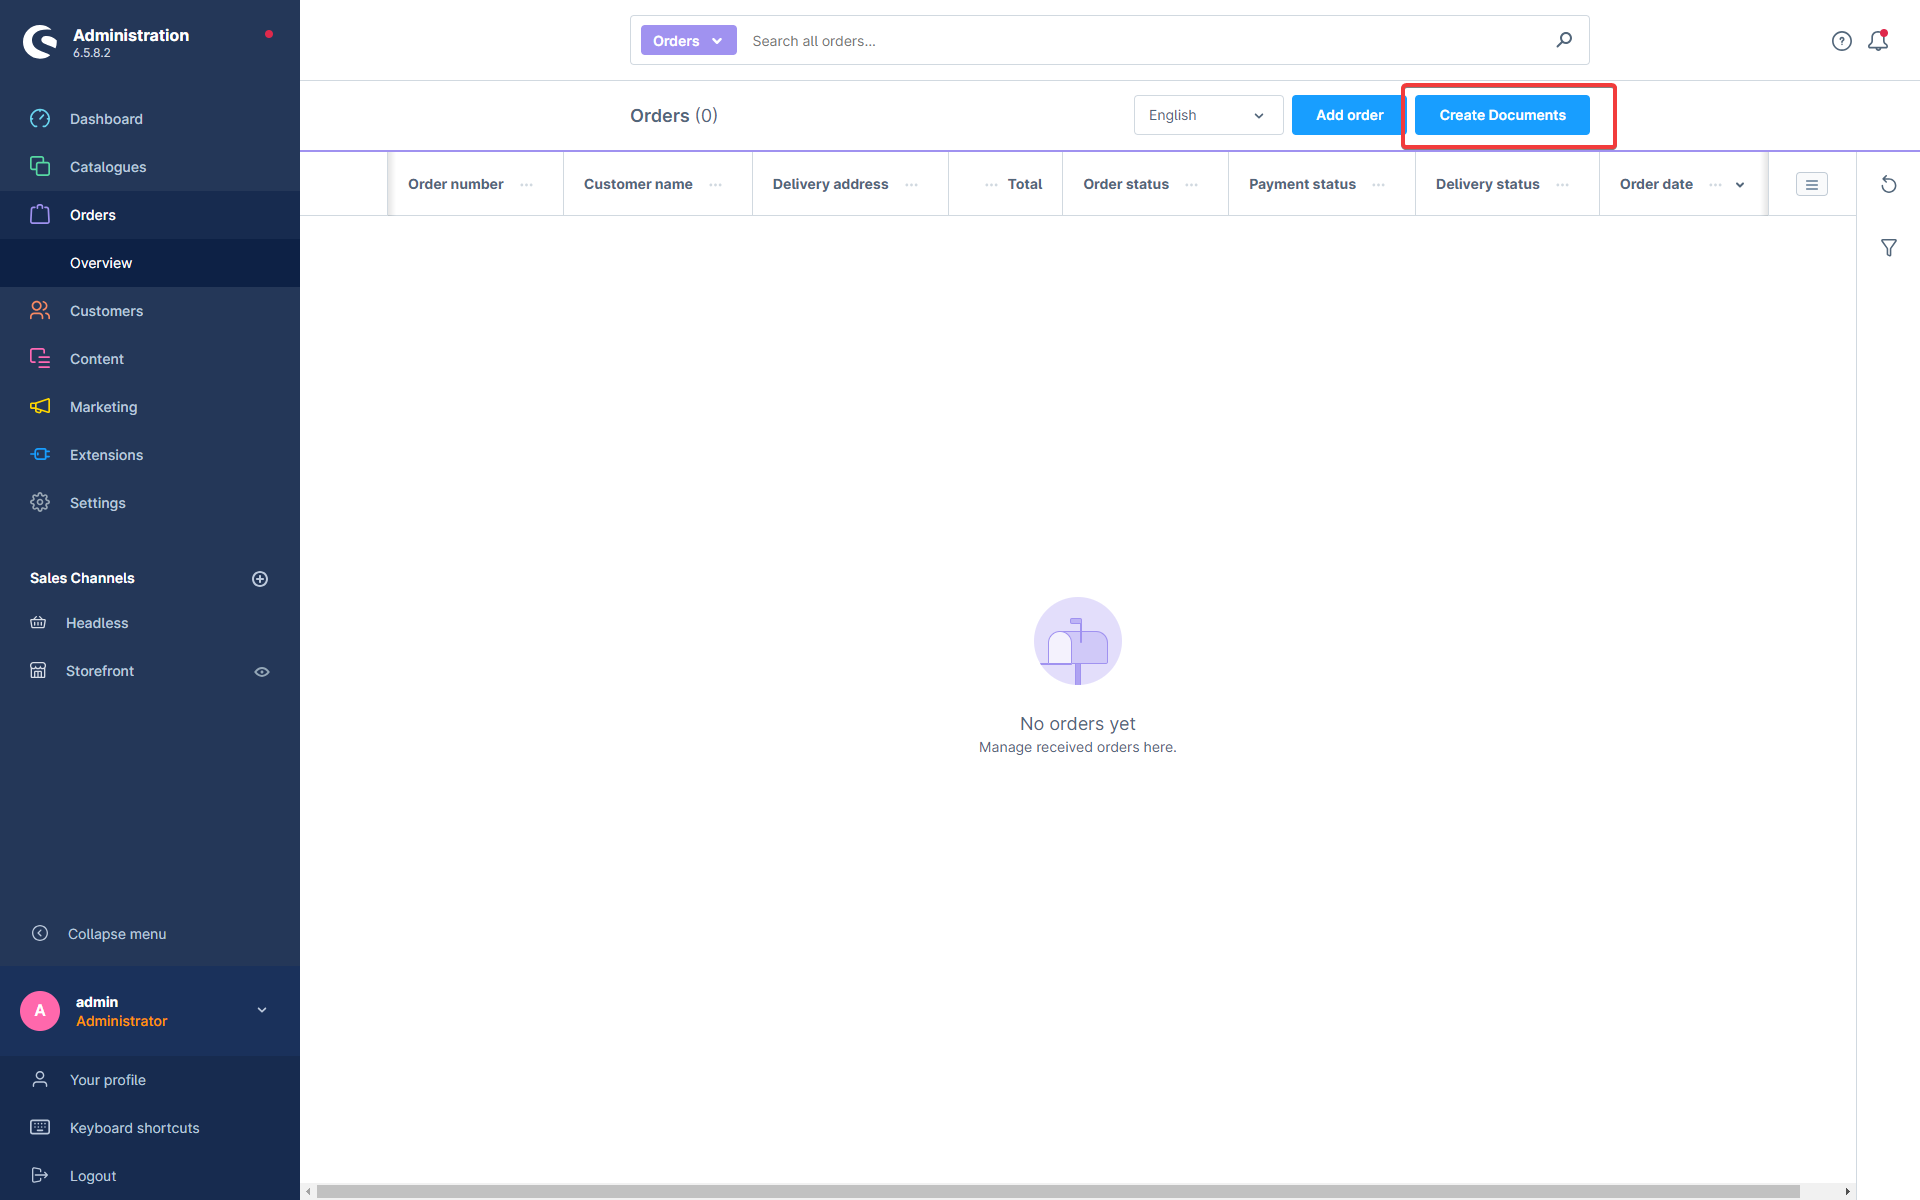Expand the Order date sort arrow
This screenshot has height=1200, width=1920.
pyautogui.click(x=1740, y=185)
